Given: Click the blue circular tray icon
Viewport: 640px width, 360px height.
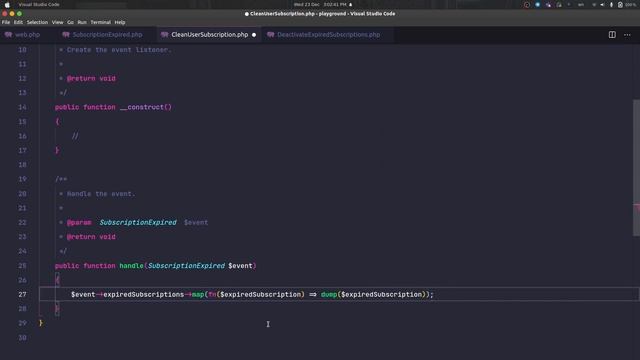Looking at the screenshot, I should [x=538, y=4].
